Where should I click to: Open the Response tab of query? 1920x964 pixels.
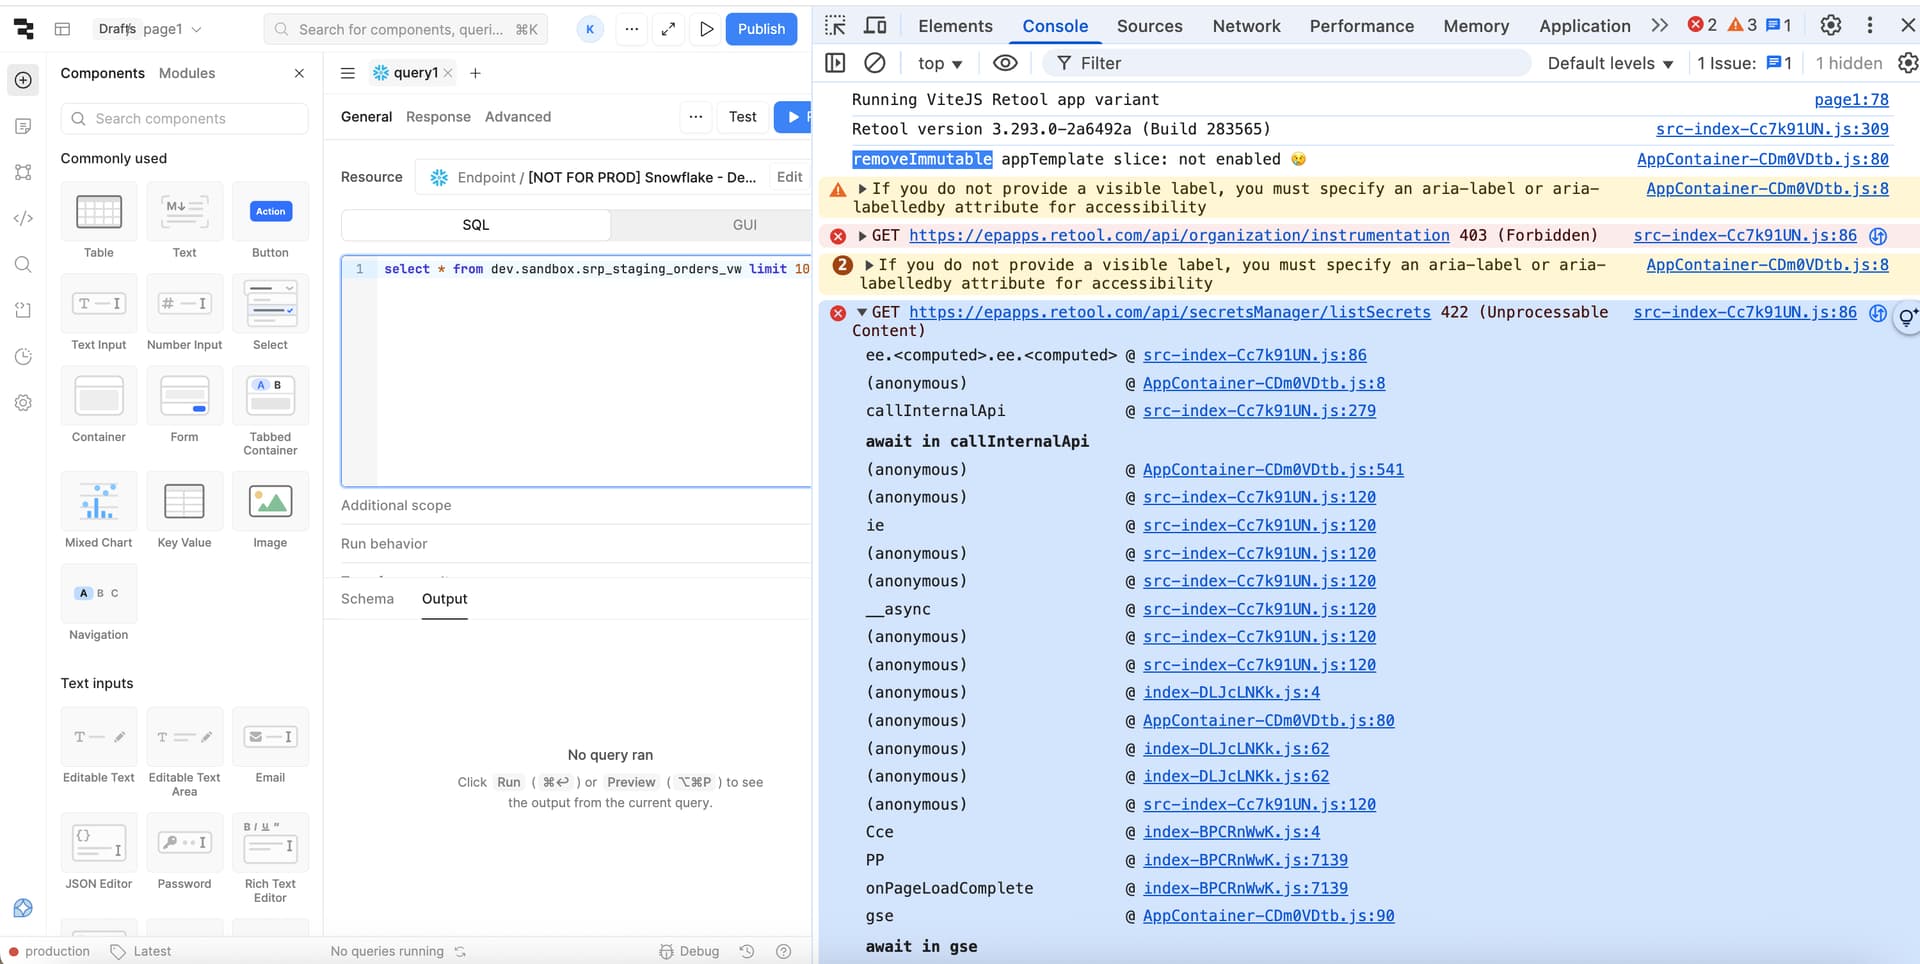pyautogui.click(x=438, y=117)
